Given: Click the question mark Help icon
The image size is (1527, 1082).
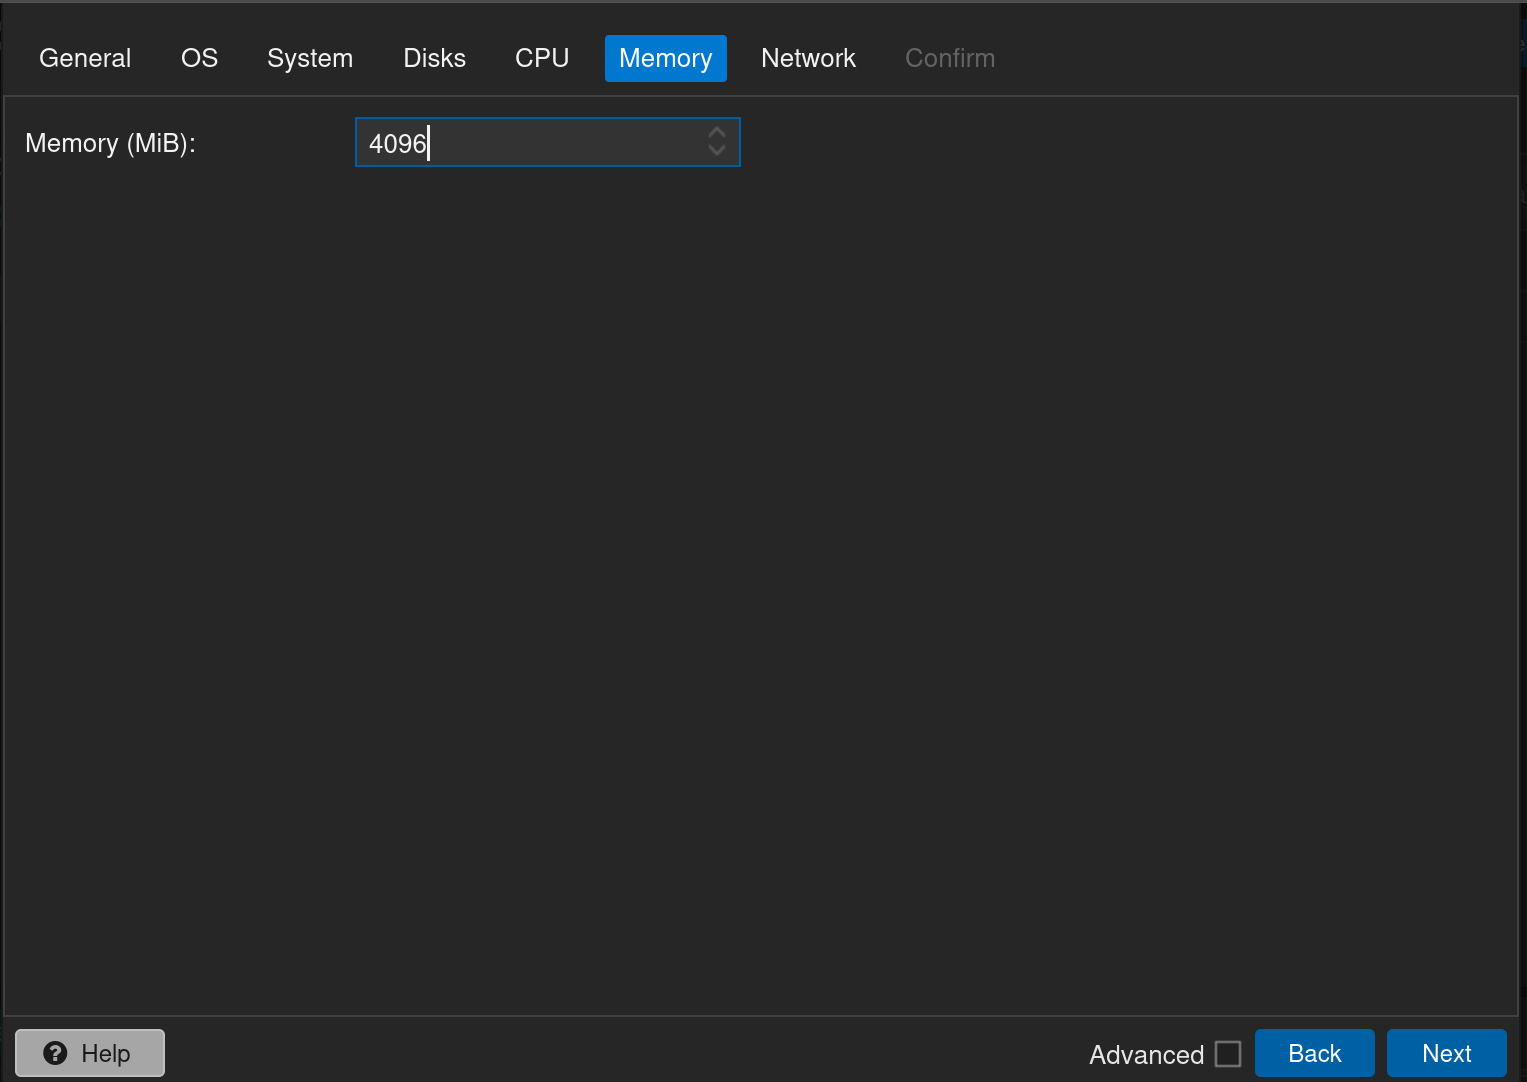Looking at the screenshot, I should (x=56, y=1053).
